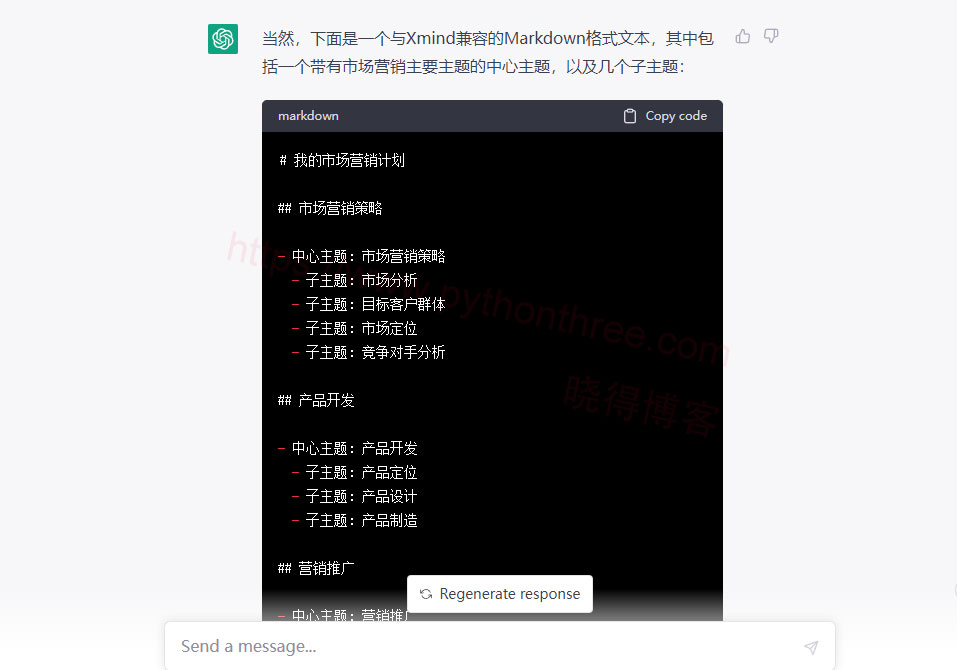
Task: Click the line '子主题：产品定位'
Action: (361, 473)
